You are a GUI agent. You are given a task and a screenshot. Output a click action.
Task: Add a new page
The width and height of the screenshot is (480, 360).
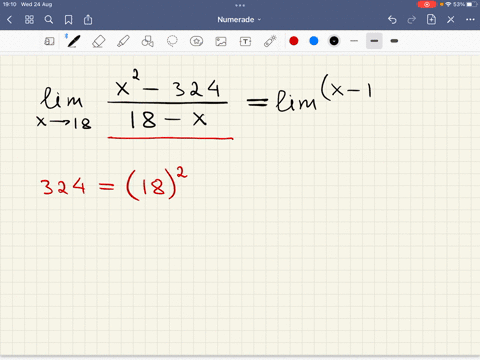coord(431,19)
